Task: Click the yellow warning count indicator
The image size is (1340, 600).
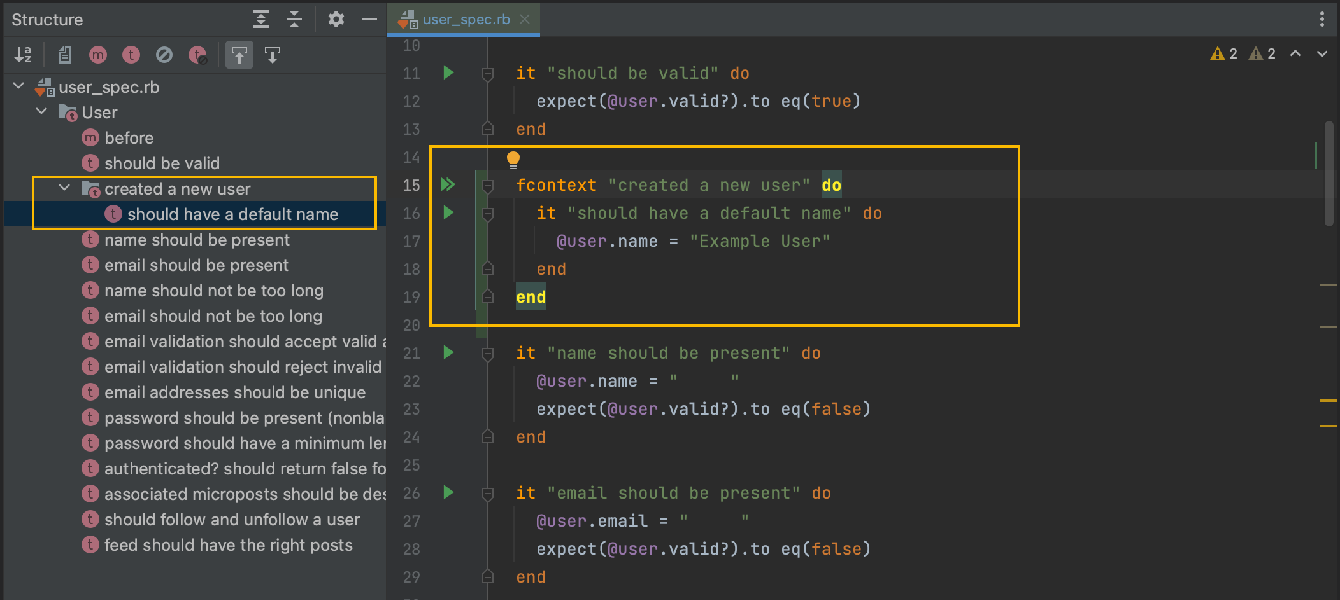Action: click(x=1224, y=54)
